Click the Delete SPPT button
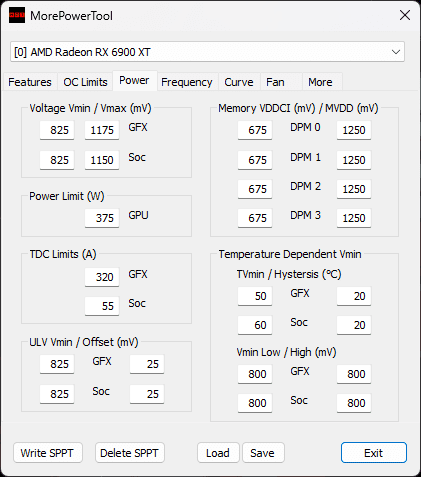This screenshot has height=477, width=421. [x=130, y=453]
